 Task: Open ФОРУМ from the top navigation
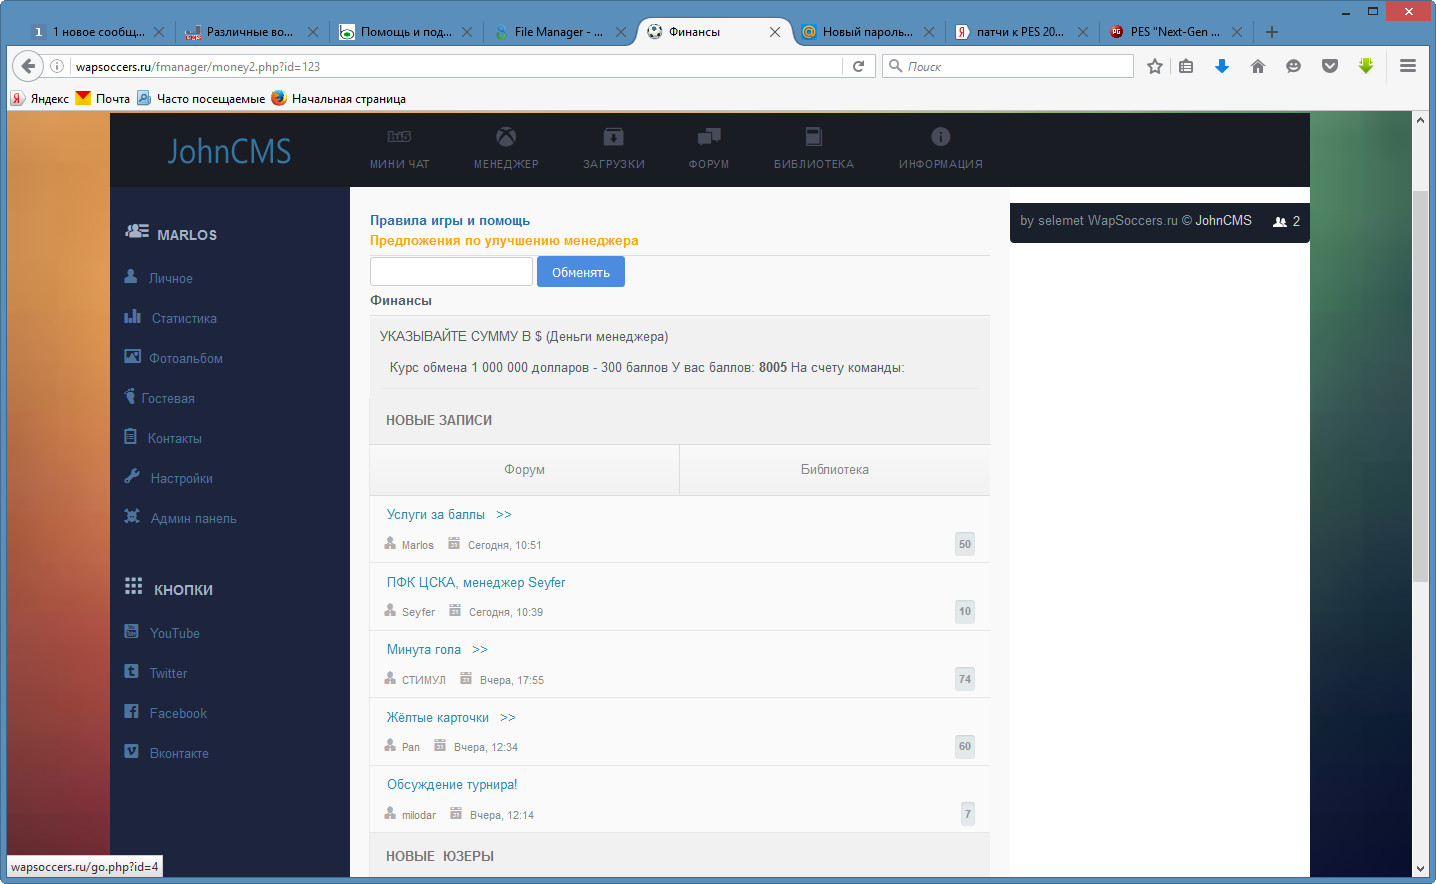coord(709,149)
